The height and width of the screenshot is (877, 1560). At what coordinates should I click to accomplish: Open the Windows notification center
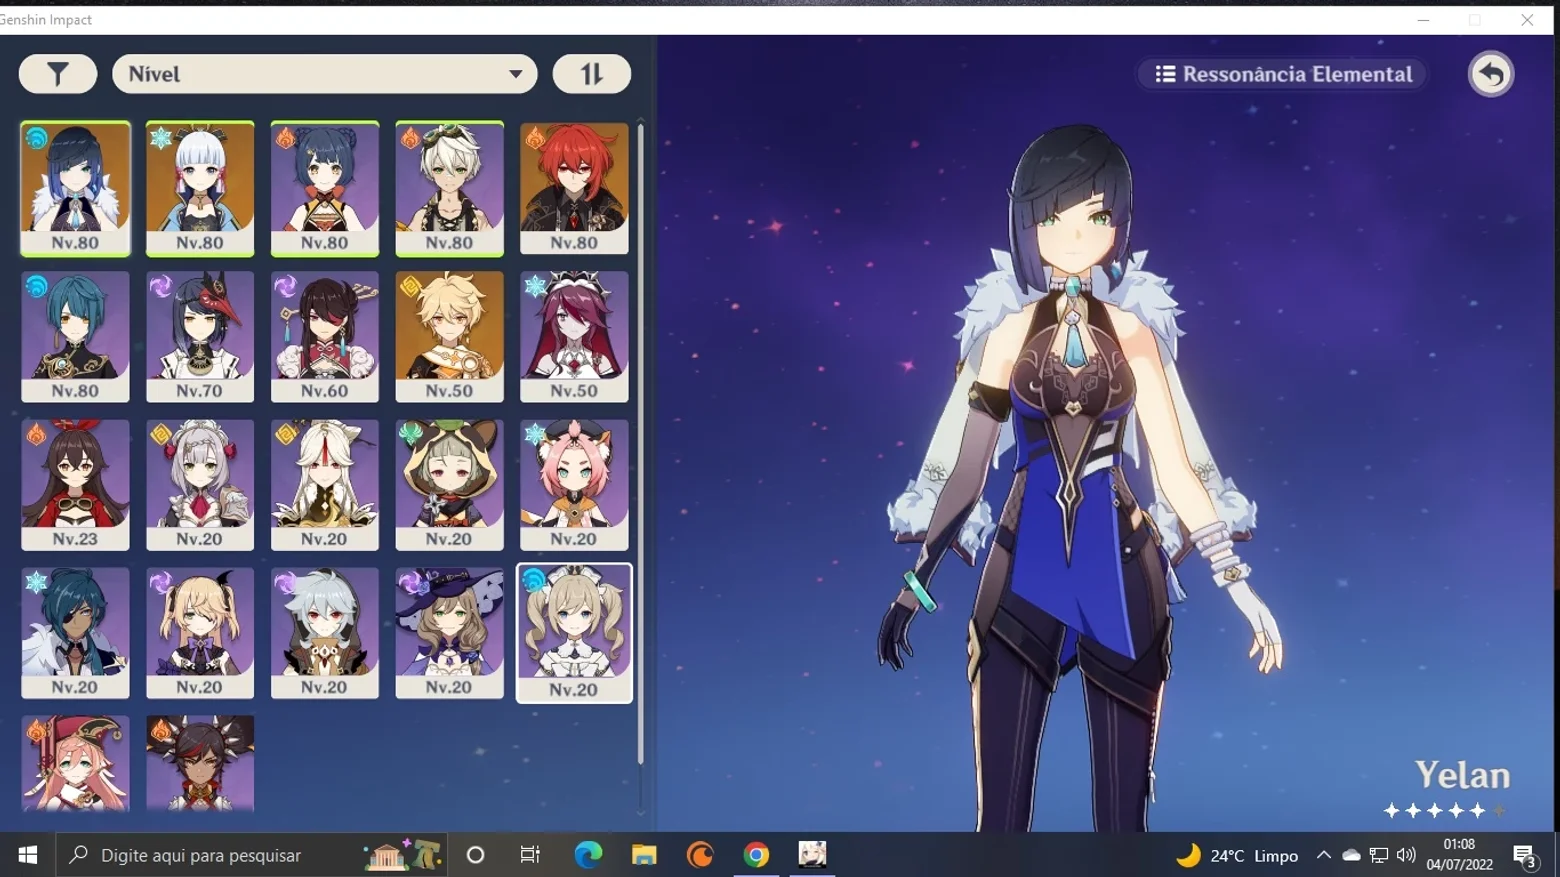pyautogui.click(x=1525, y=856)
